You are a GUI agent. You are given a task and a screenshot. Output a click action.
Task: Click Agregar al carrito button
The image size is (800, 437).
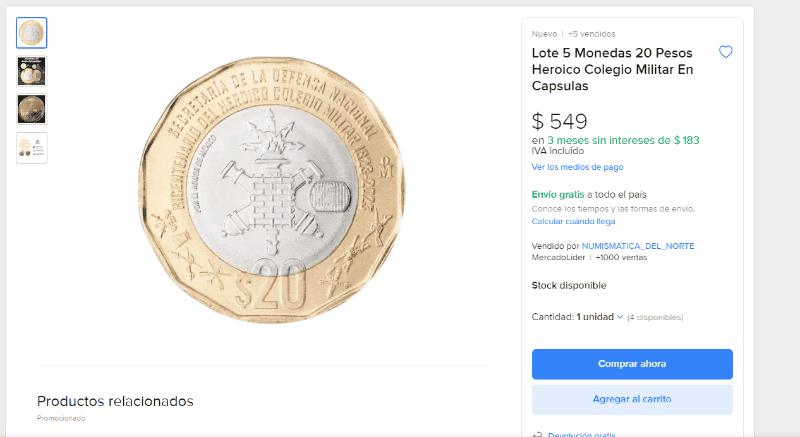pos(632,399)
